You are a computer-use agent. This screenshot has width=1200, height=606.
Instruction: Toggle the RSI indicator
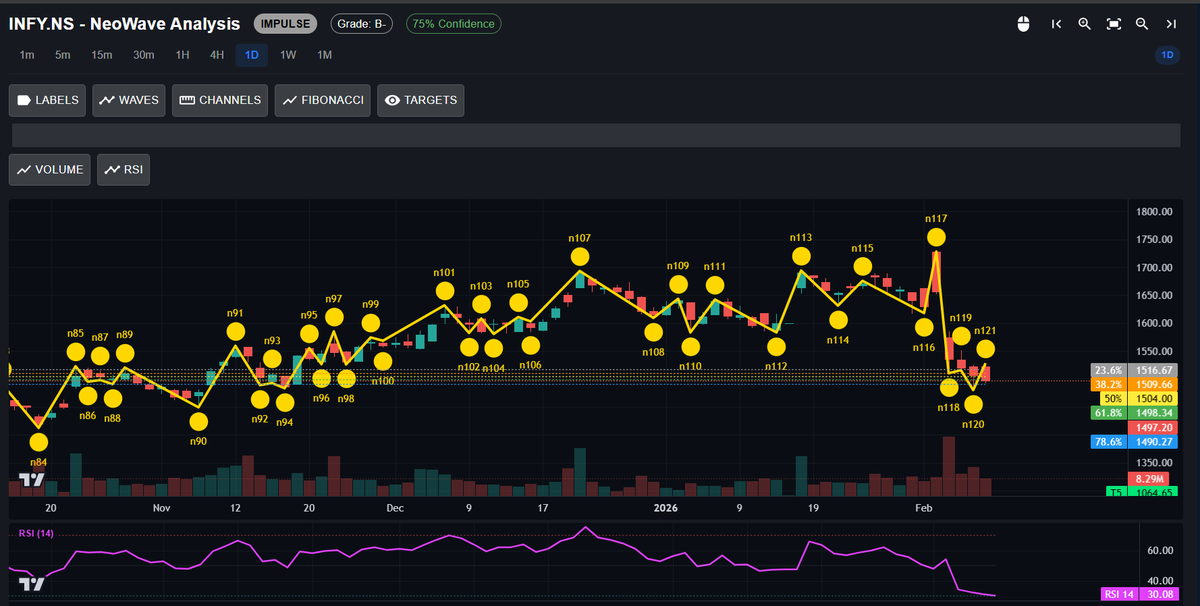[123, 170]
